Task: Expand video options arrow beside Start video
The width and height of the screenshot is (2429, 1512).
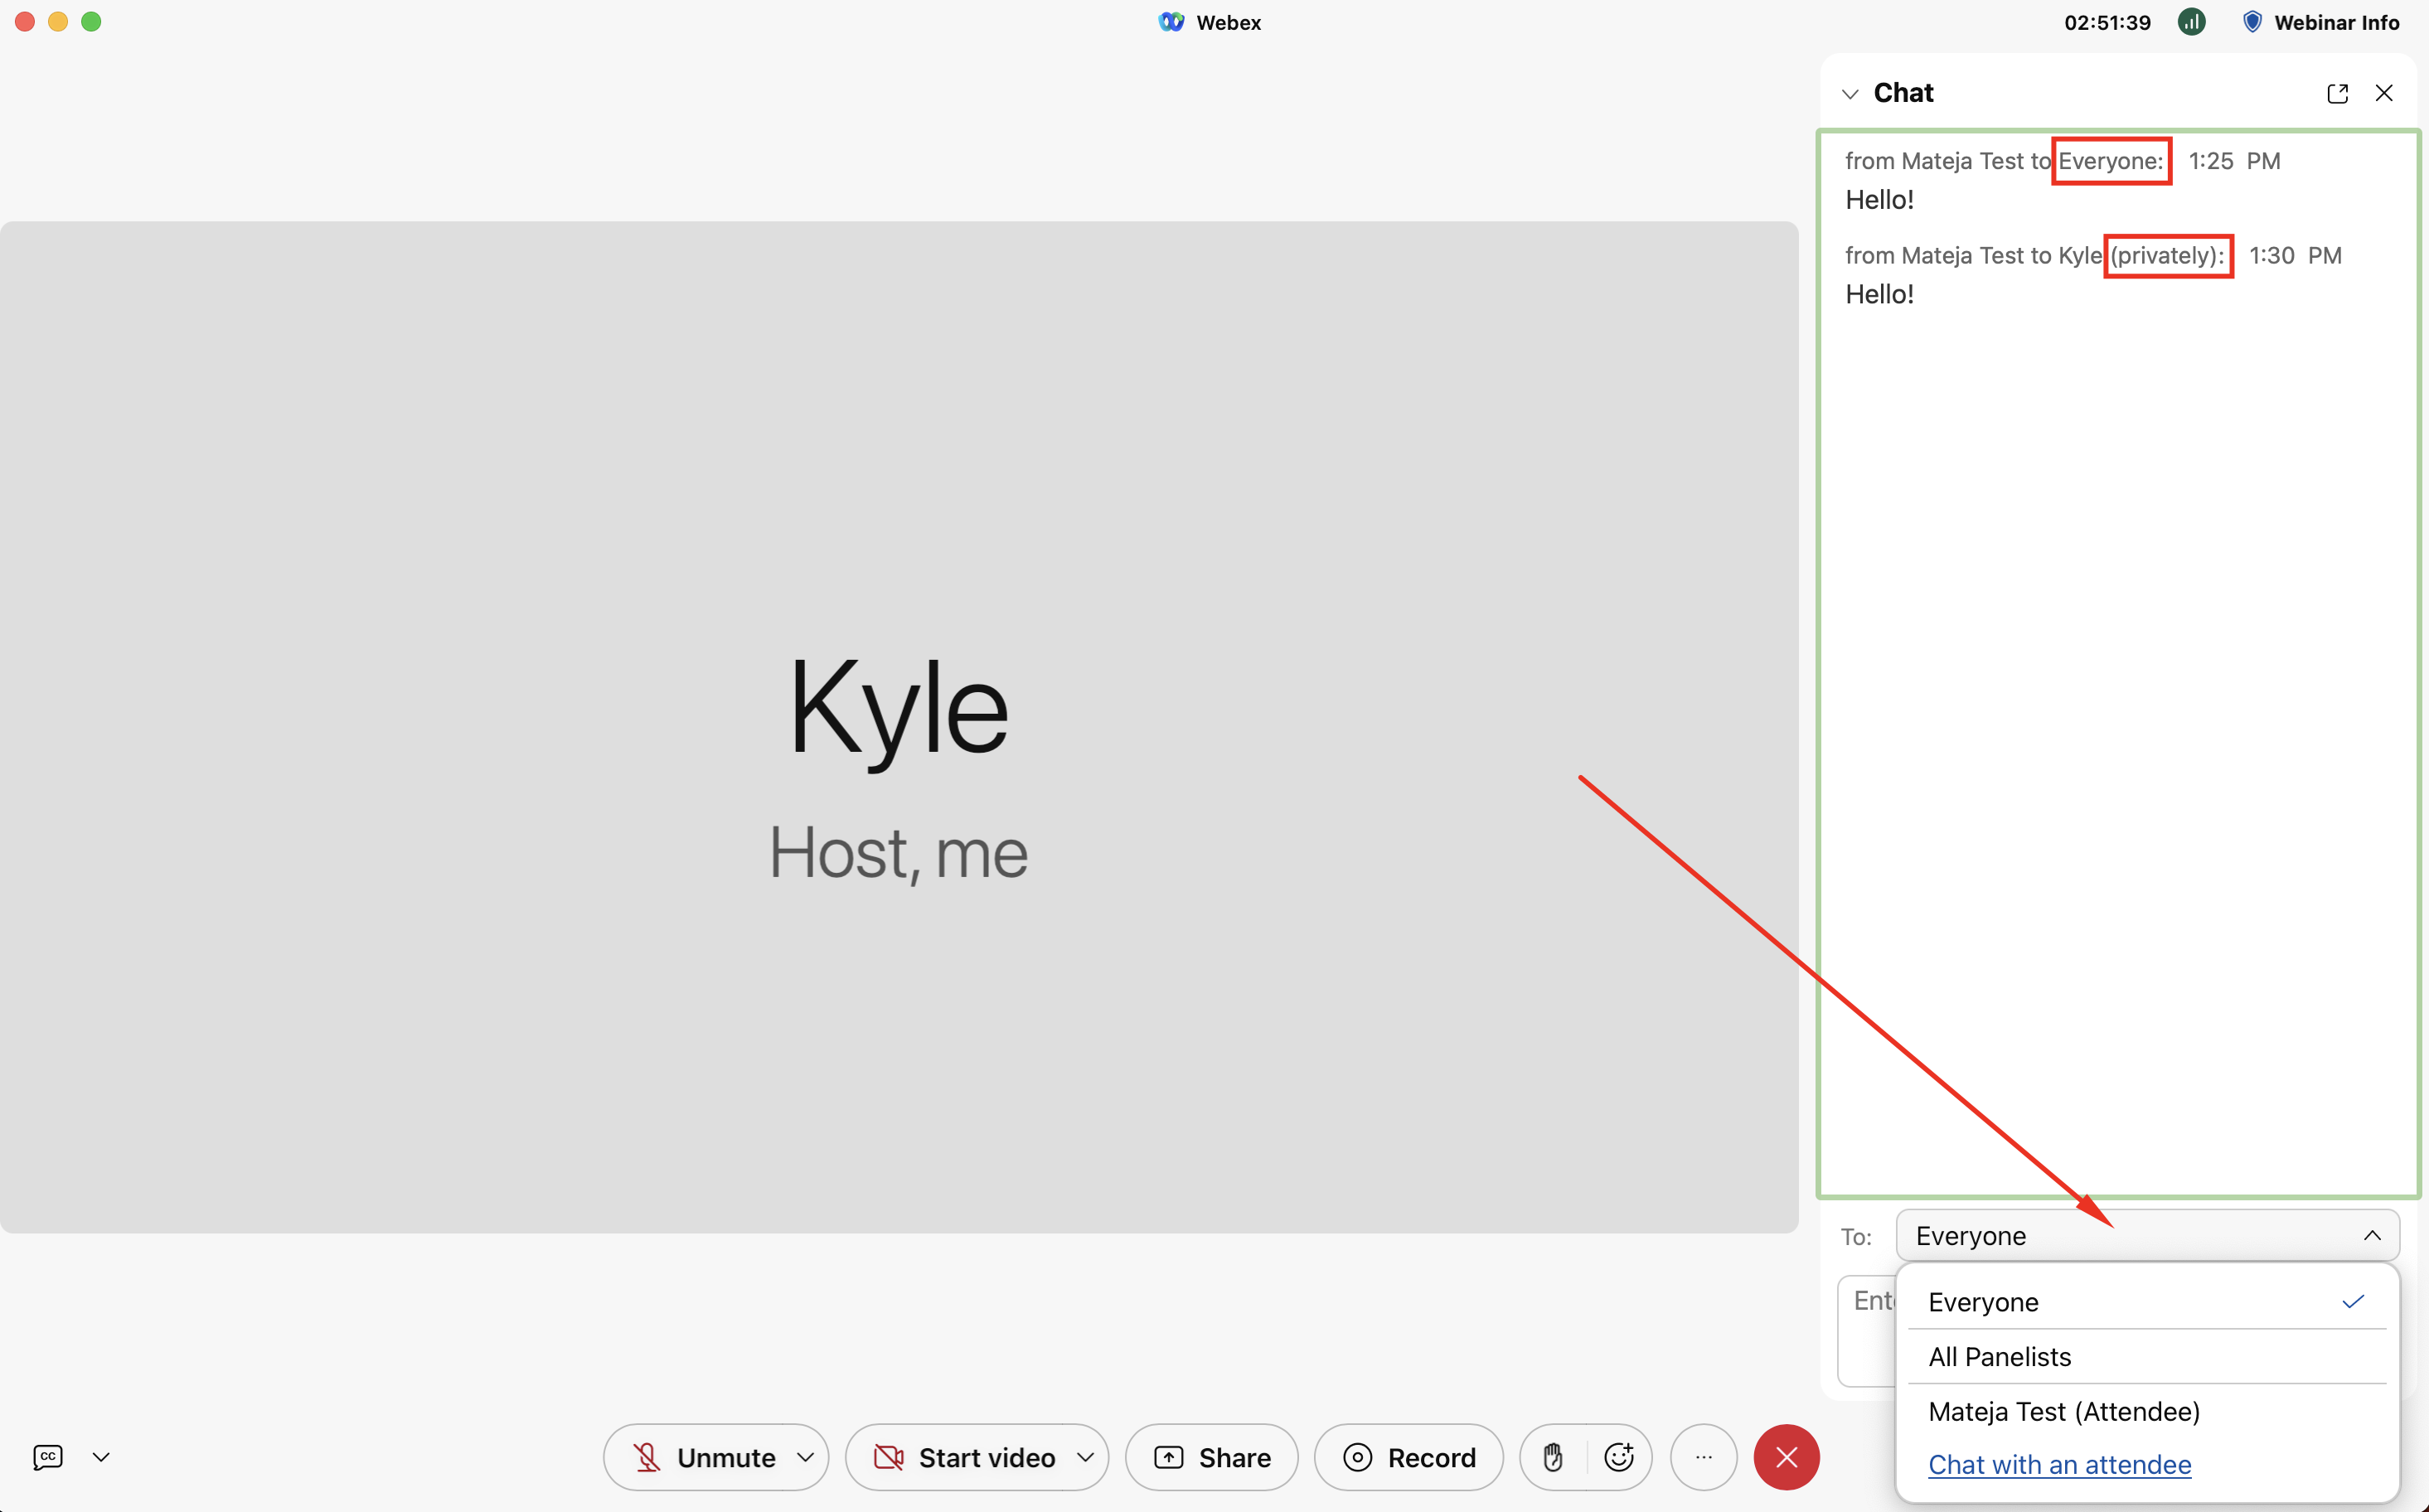Action: point(1085,1457)
